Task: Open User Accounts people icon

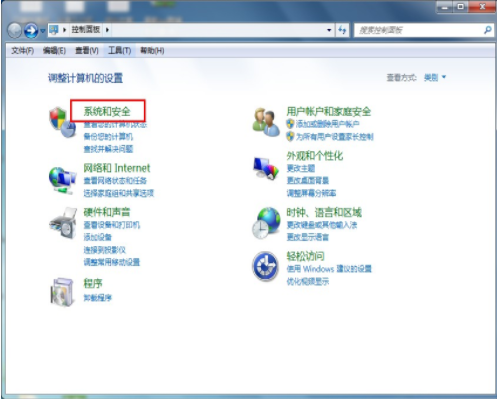Action: tap(266, 122)
